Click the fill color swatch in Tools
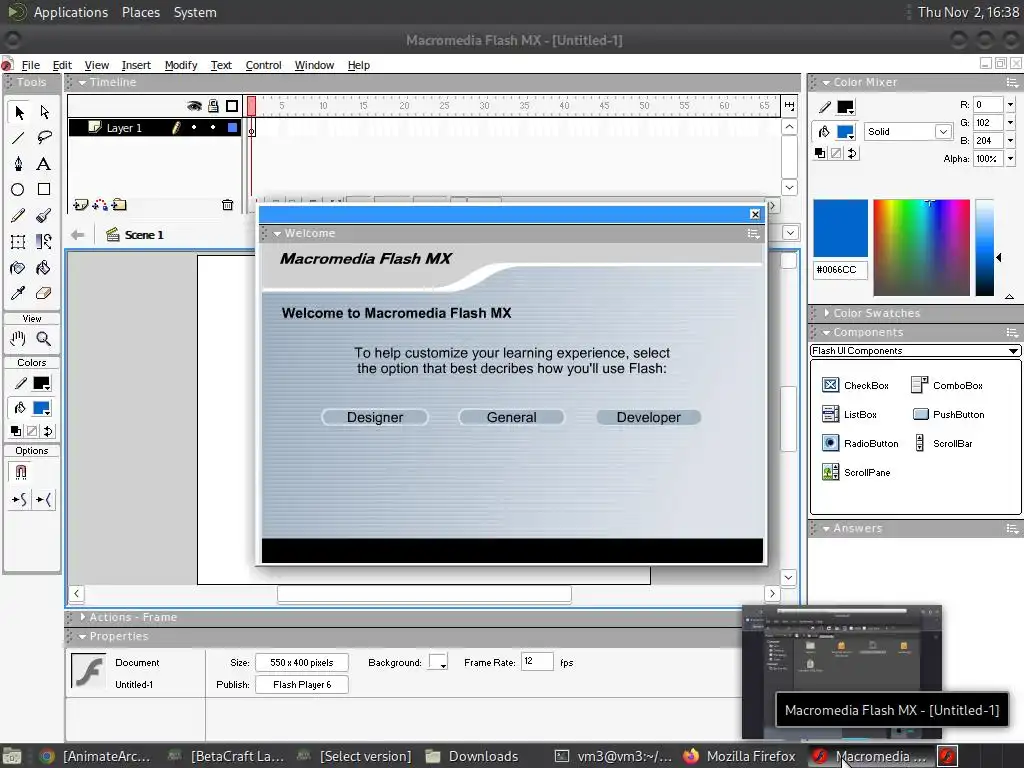Screen dimensions: 1024x768 coord(42,408)
